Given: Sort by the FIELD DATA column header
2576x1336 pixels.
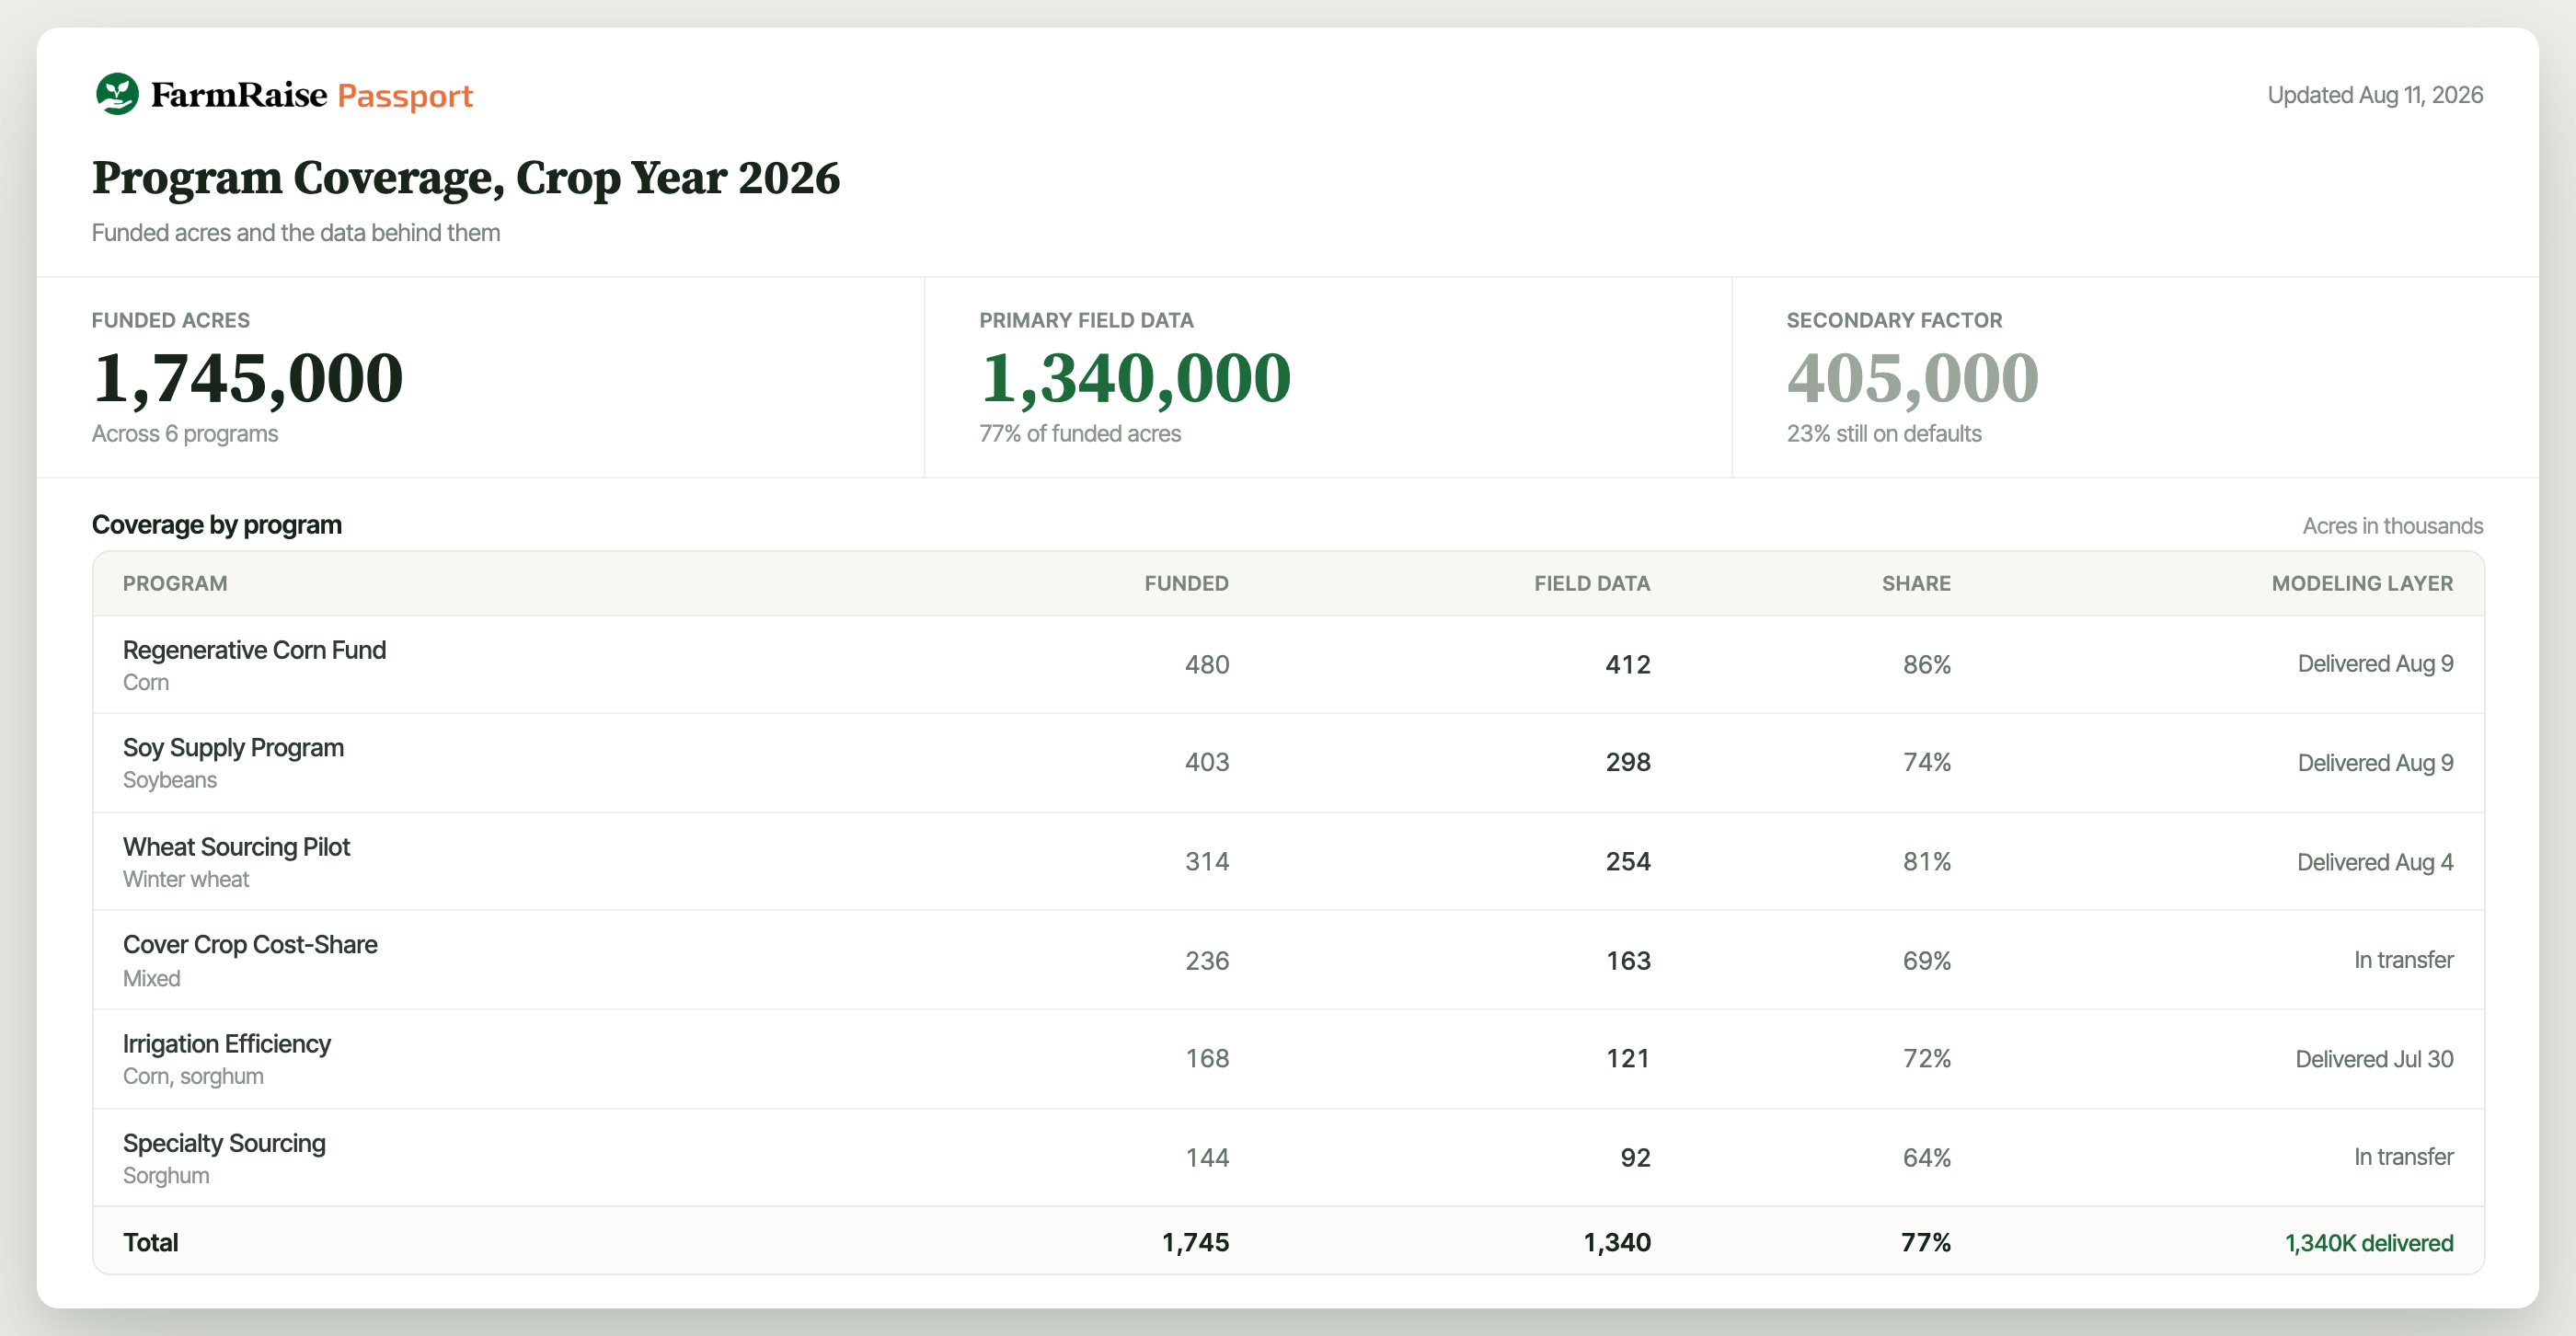Looking at the screenshot, I should [x=1592, y=583].
